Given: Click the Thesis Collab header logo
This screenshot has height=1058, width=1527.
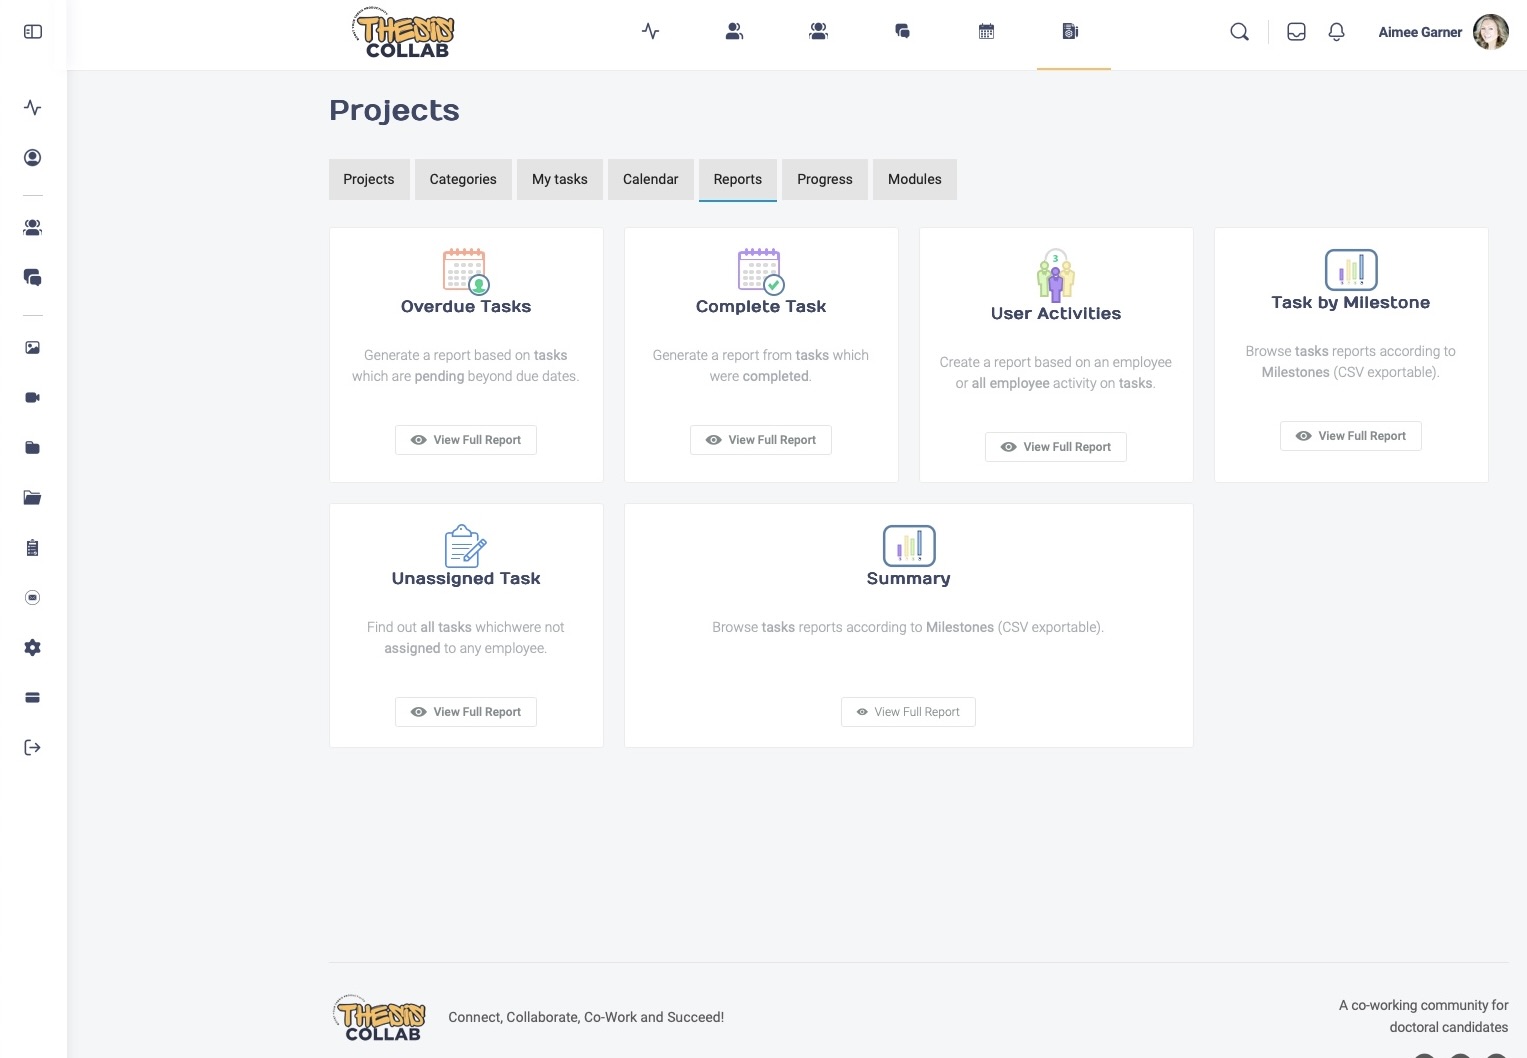Looking at the screenshot, I should click(404, 33).
